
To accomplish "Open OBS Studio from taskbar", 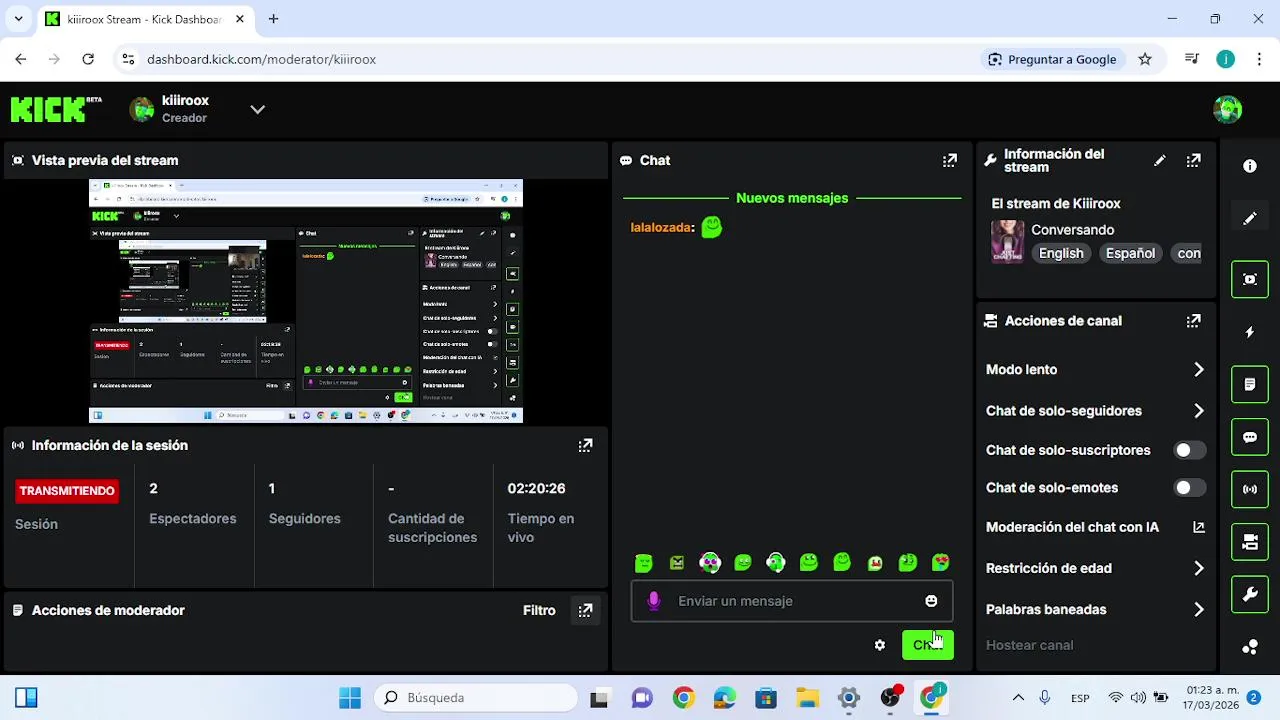I will coord(890,698).
